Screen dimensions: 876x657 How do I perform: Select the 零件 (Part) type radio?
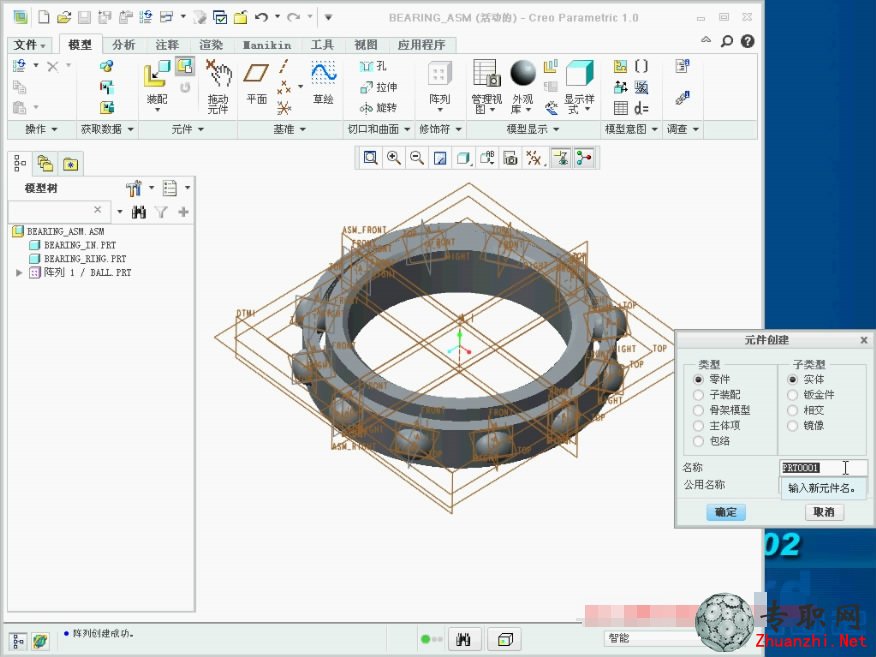click(x=698, y=379)
